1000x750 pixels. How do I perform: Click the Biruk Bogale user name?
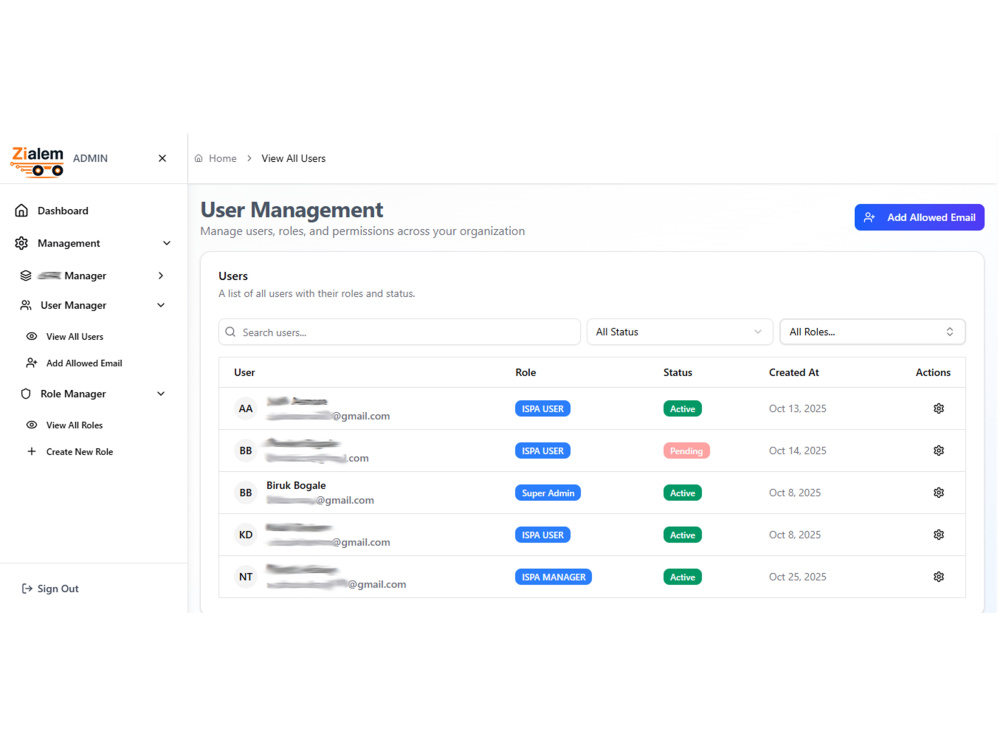(x=296, y=485)
